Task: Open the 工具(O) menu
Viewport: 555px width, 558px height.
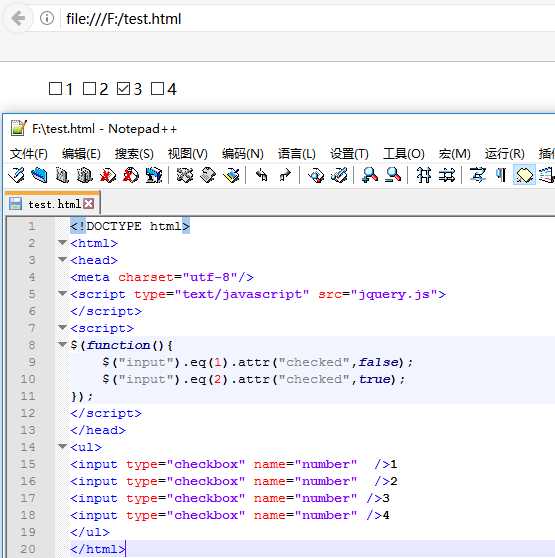Action: point(404,154)
